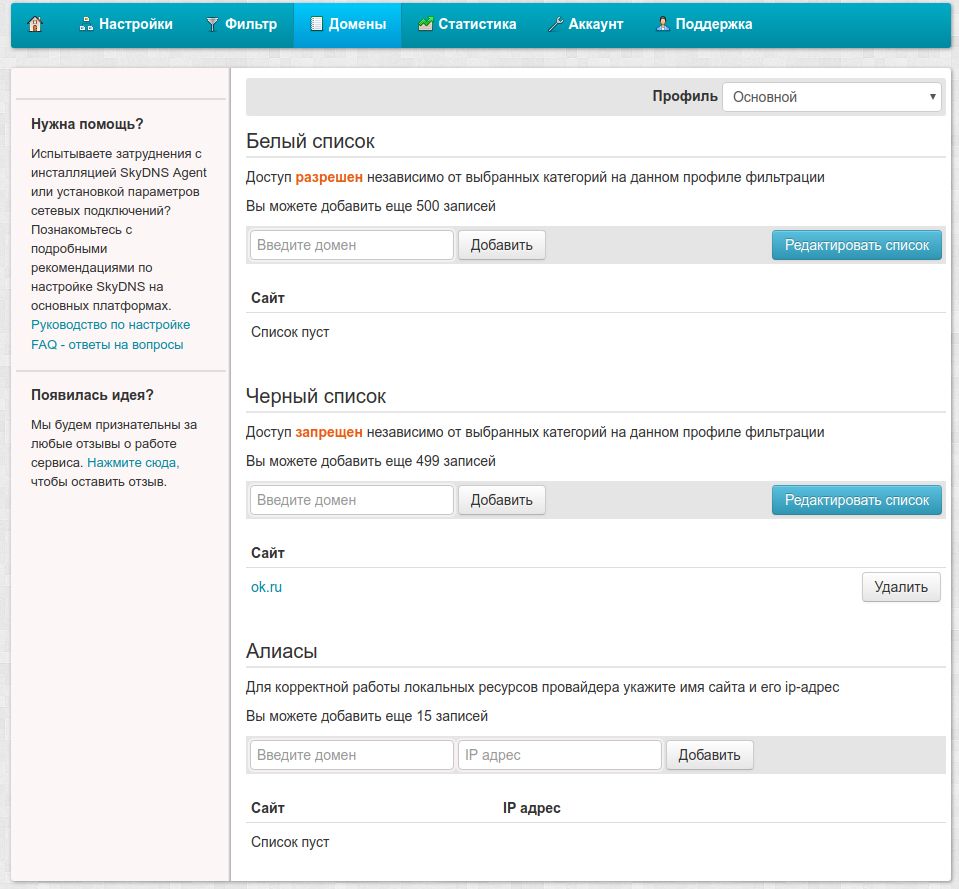The width and height of the screenshot is (959, 889).
Task: Open Статистика via its chart icon
Action: click(x=425, y=24)
